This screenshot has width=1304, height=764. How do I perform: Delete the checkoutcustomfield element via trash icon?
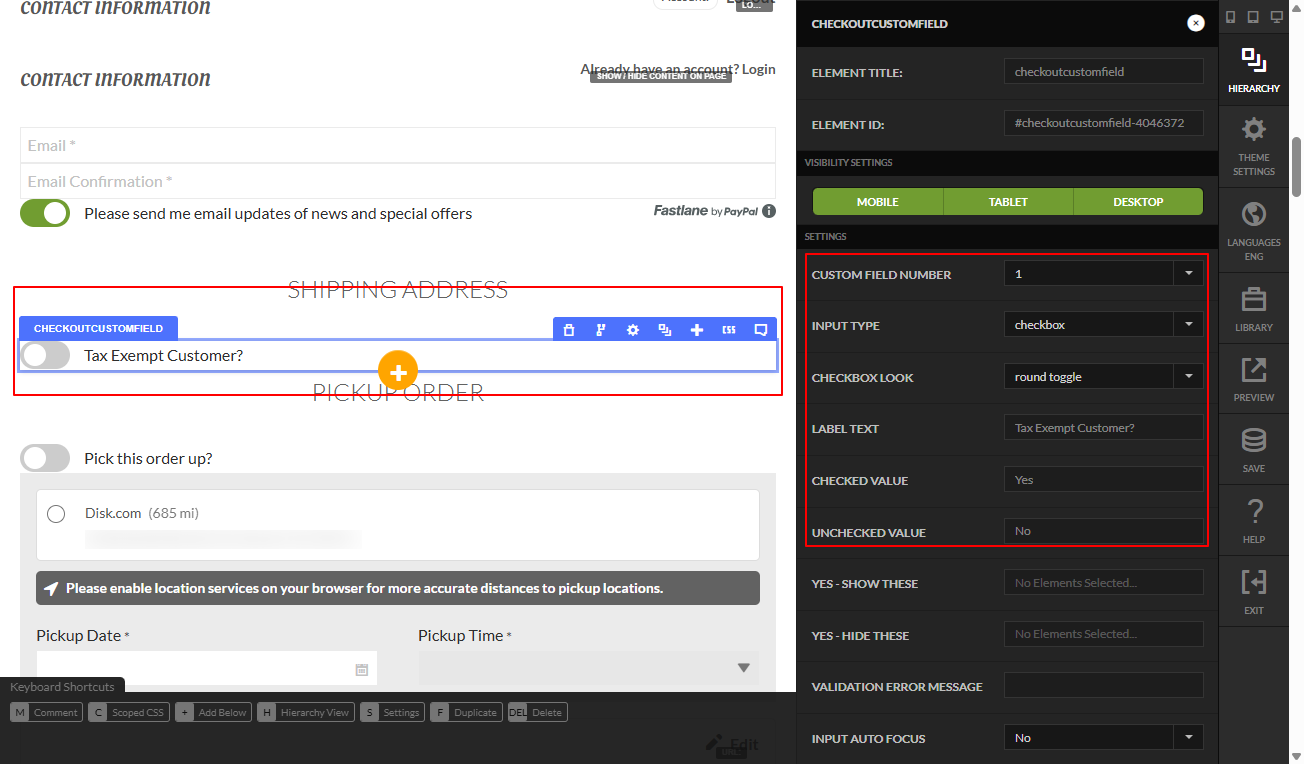(569, 330)
